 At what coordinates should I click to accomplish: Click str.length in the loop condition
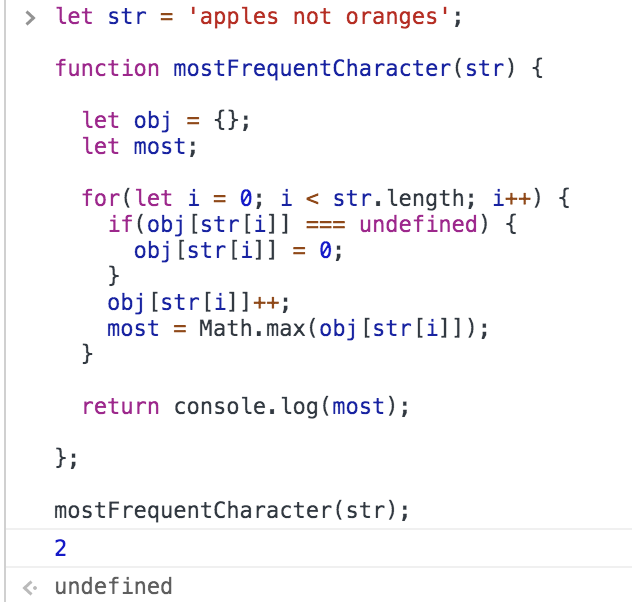[x=399, y=199]
